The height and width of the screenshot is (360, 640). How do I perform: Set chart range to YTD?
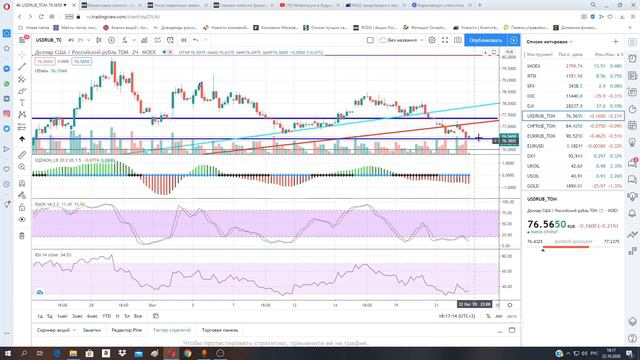[107, 316]
